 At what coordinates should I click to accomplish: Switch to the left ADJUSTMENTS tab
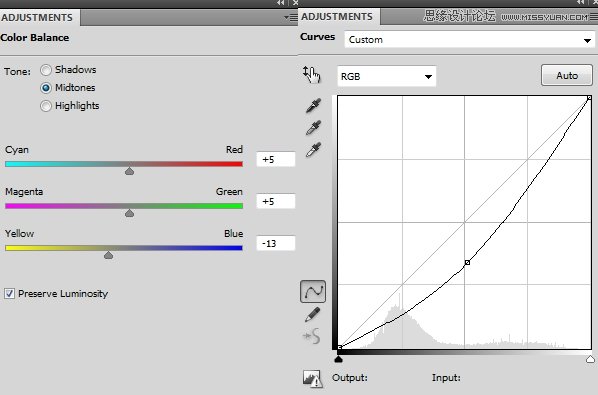37,18
